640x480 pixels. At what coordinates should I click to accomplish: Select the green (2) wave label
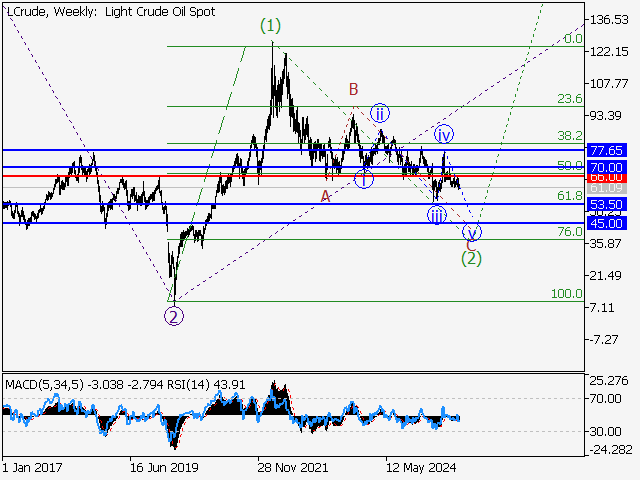click(x=472, y=258)
